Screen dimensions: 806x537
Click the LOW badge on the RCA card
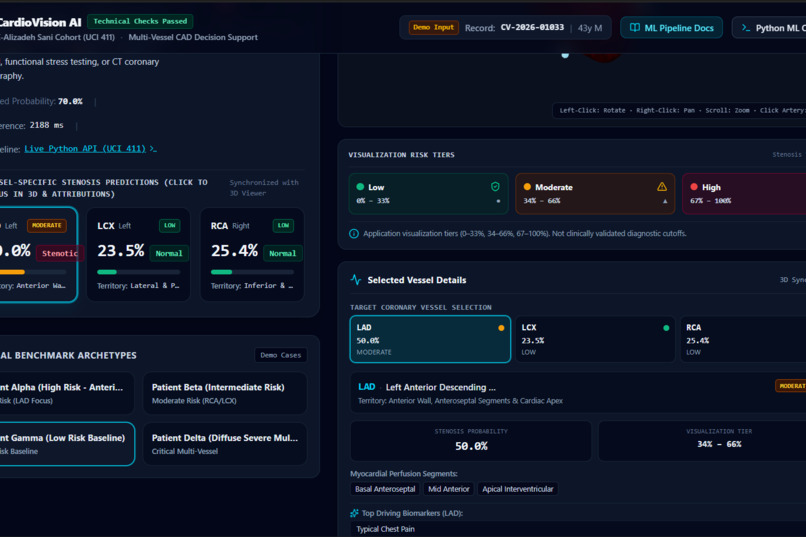[x=283, y=225]
